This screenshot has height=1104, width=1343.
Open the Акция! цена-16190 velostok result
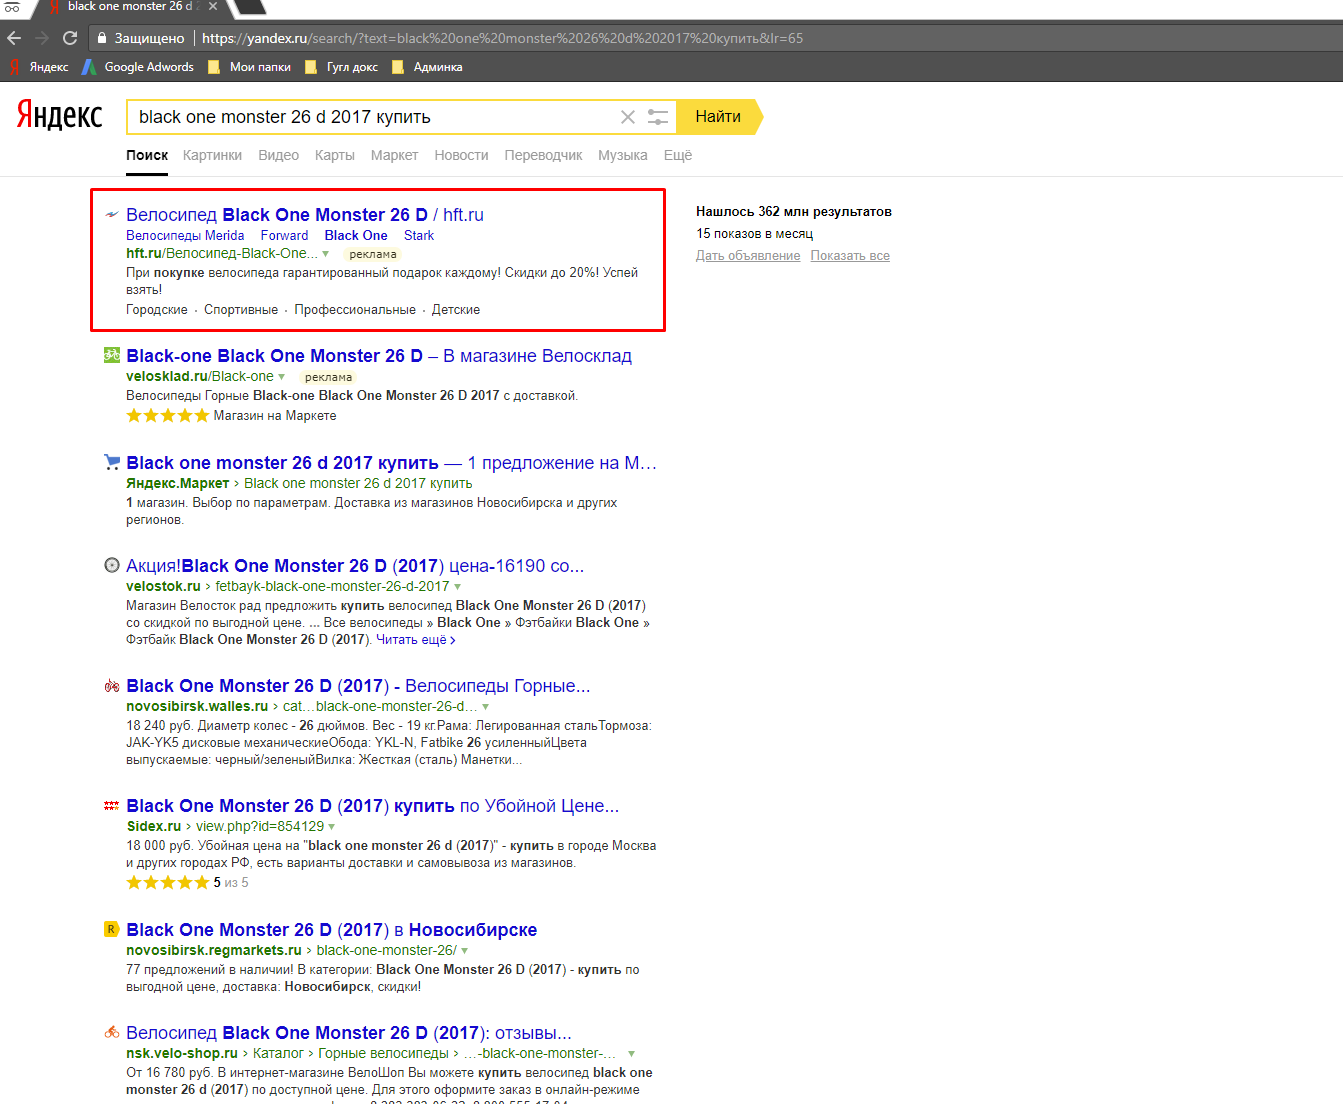click(355, 565)
